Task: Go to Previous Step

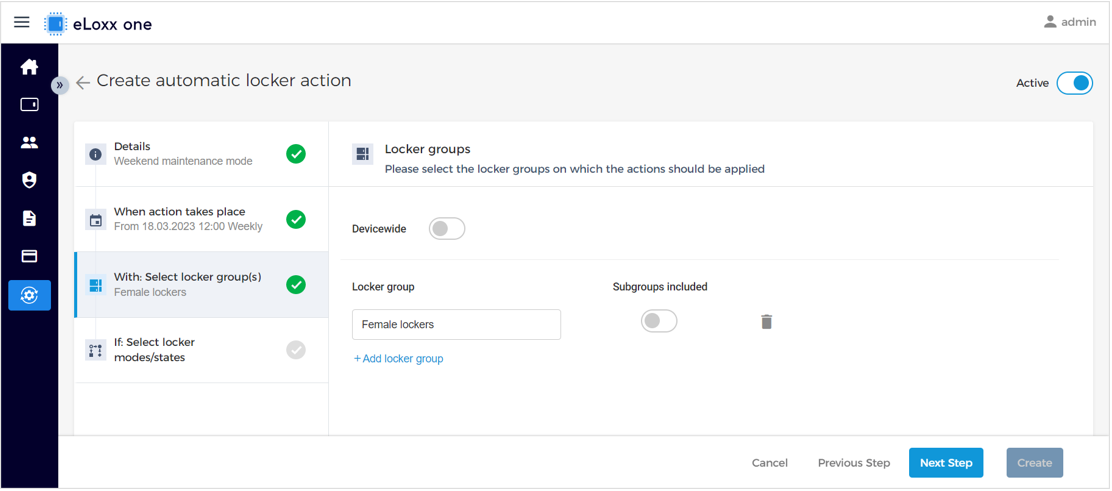Action: pos(854,463)
